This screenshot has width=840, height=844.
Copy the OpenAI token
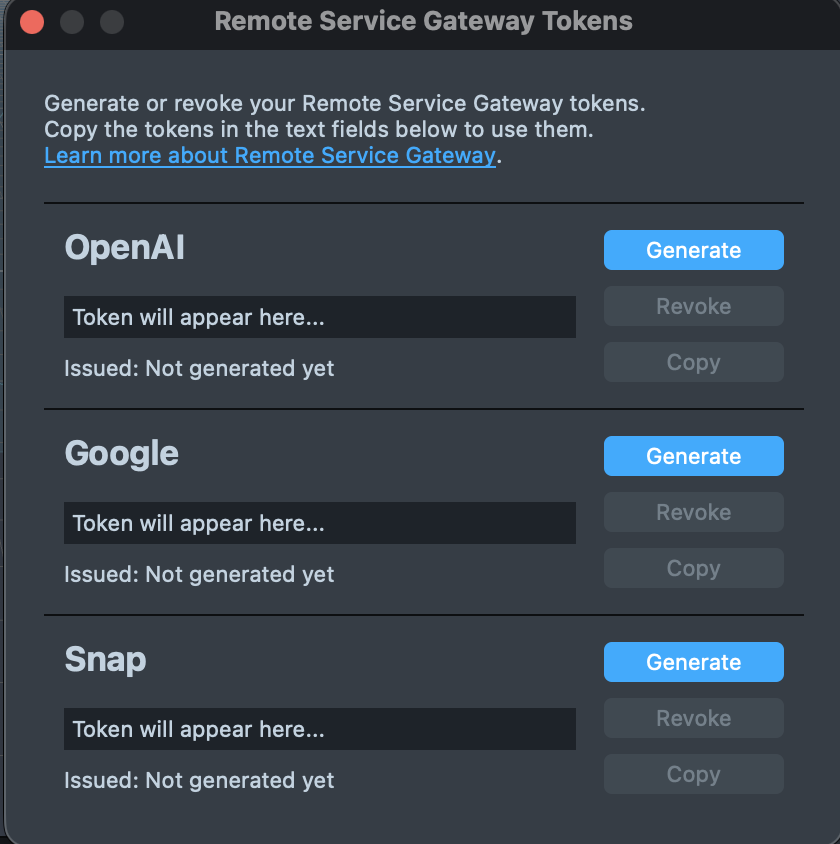pos(693,362)
